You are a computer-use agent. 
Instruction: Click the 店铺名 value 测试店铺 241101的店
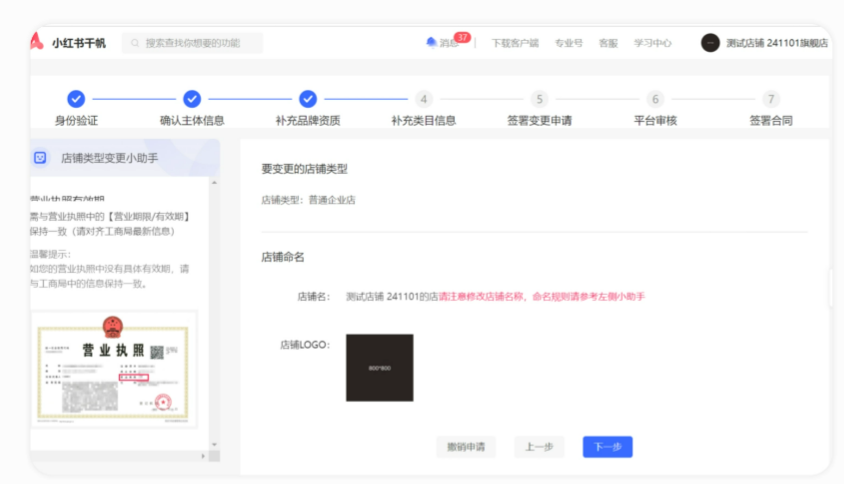(391, 297)
